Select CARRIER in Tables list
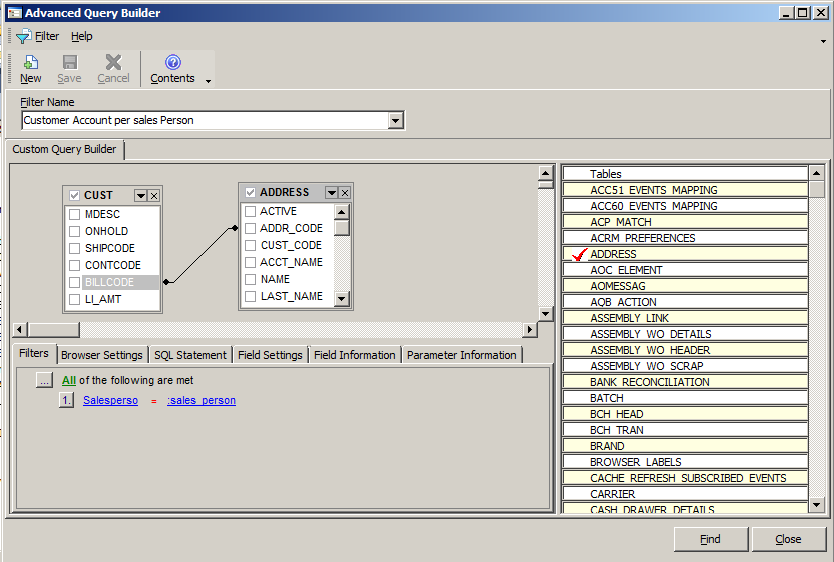834x562 pixels. 685,494
